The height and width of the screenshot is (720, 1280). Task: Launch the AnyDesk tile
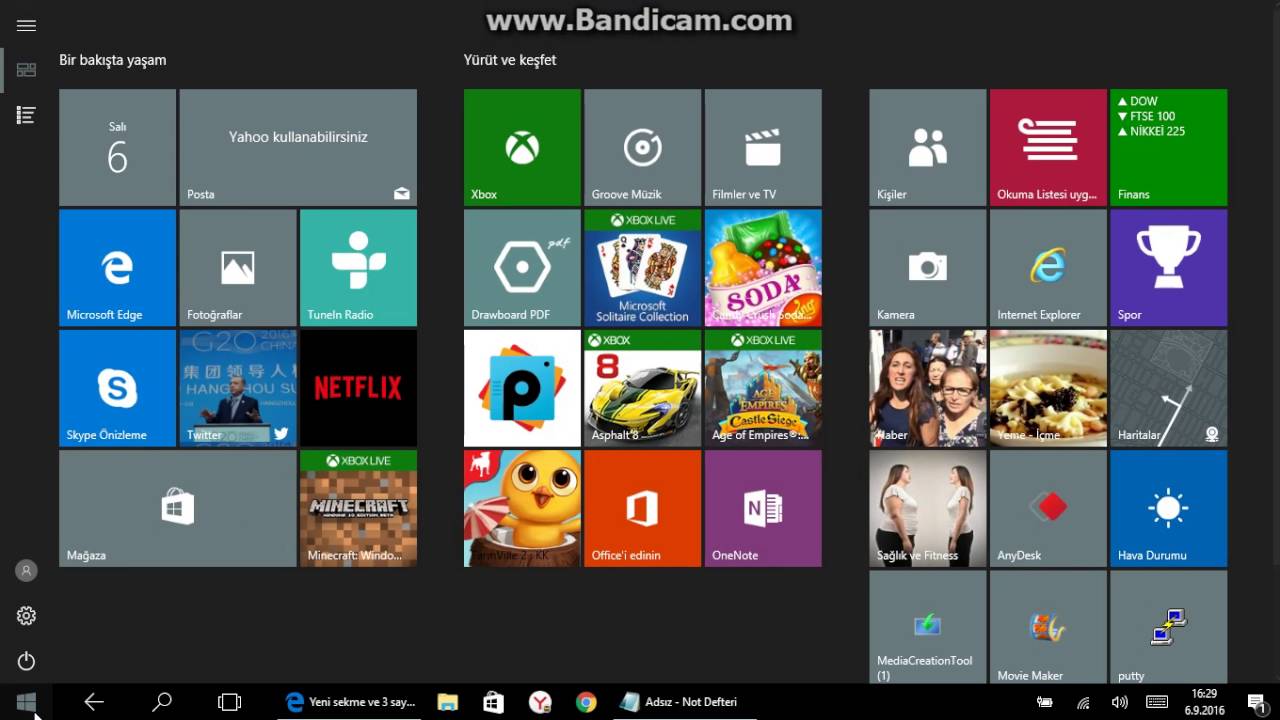click(1048, 508)
